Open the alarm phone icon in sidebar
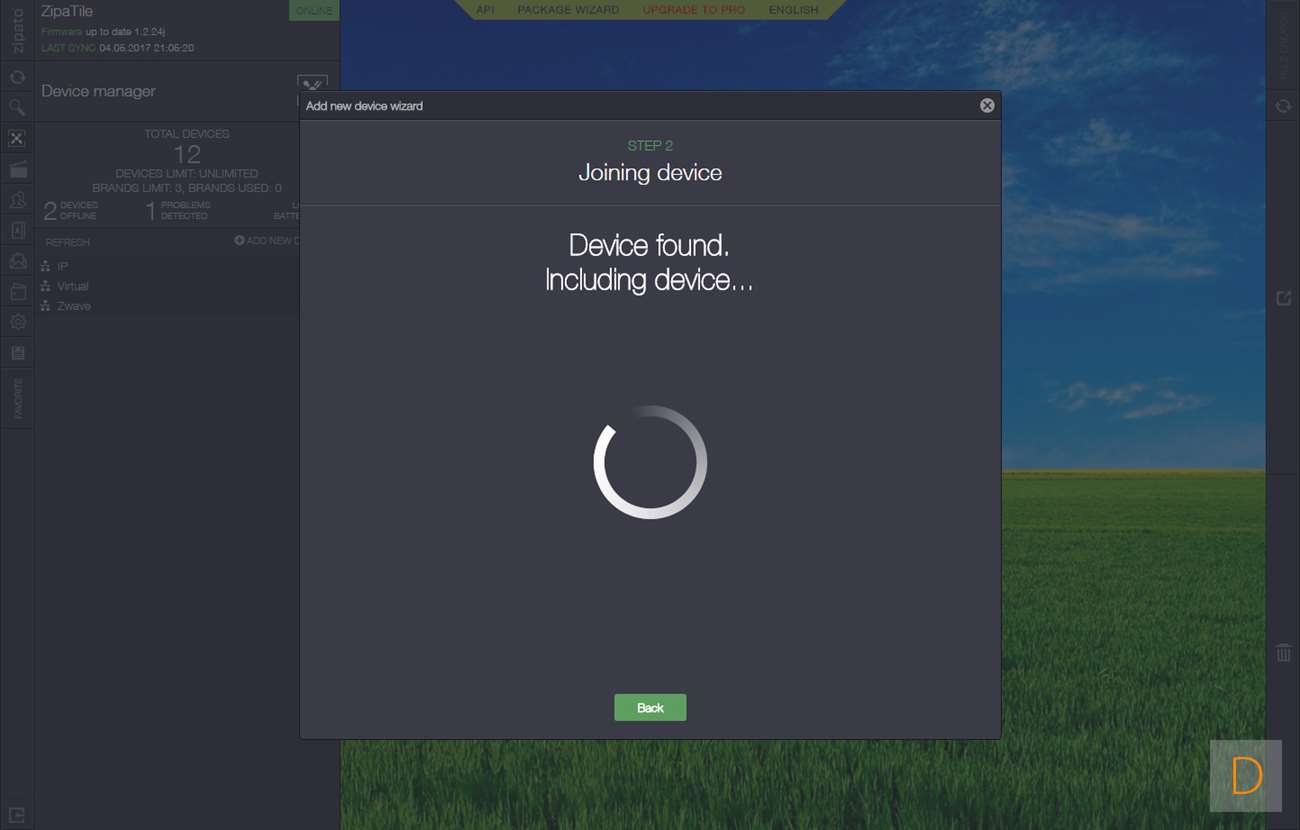Screen dimensions: 1300x830 pos(17,261)
